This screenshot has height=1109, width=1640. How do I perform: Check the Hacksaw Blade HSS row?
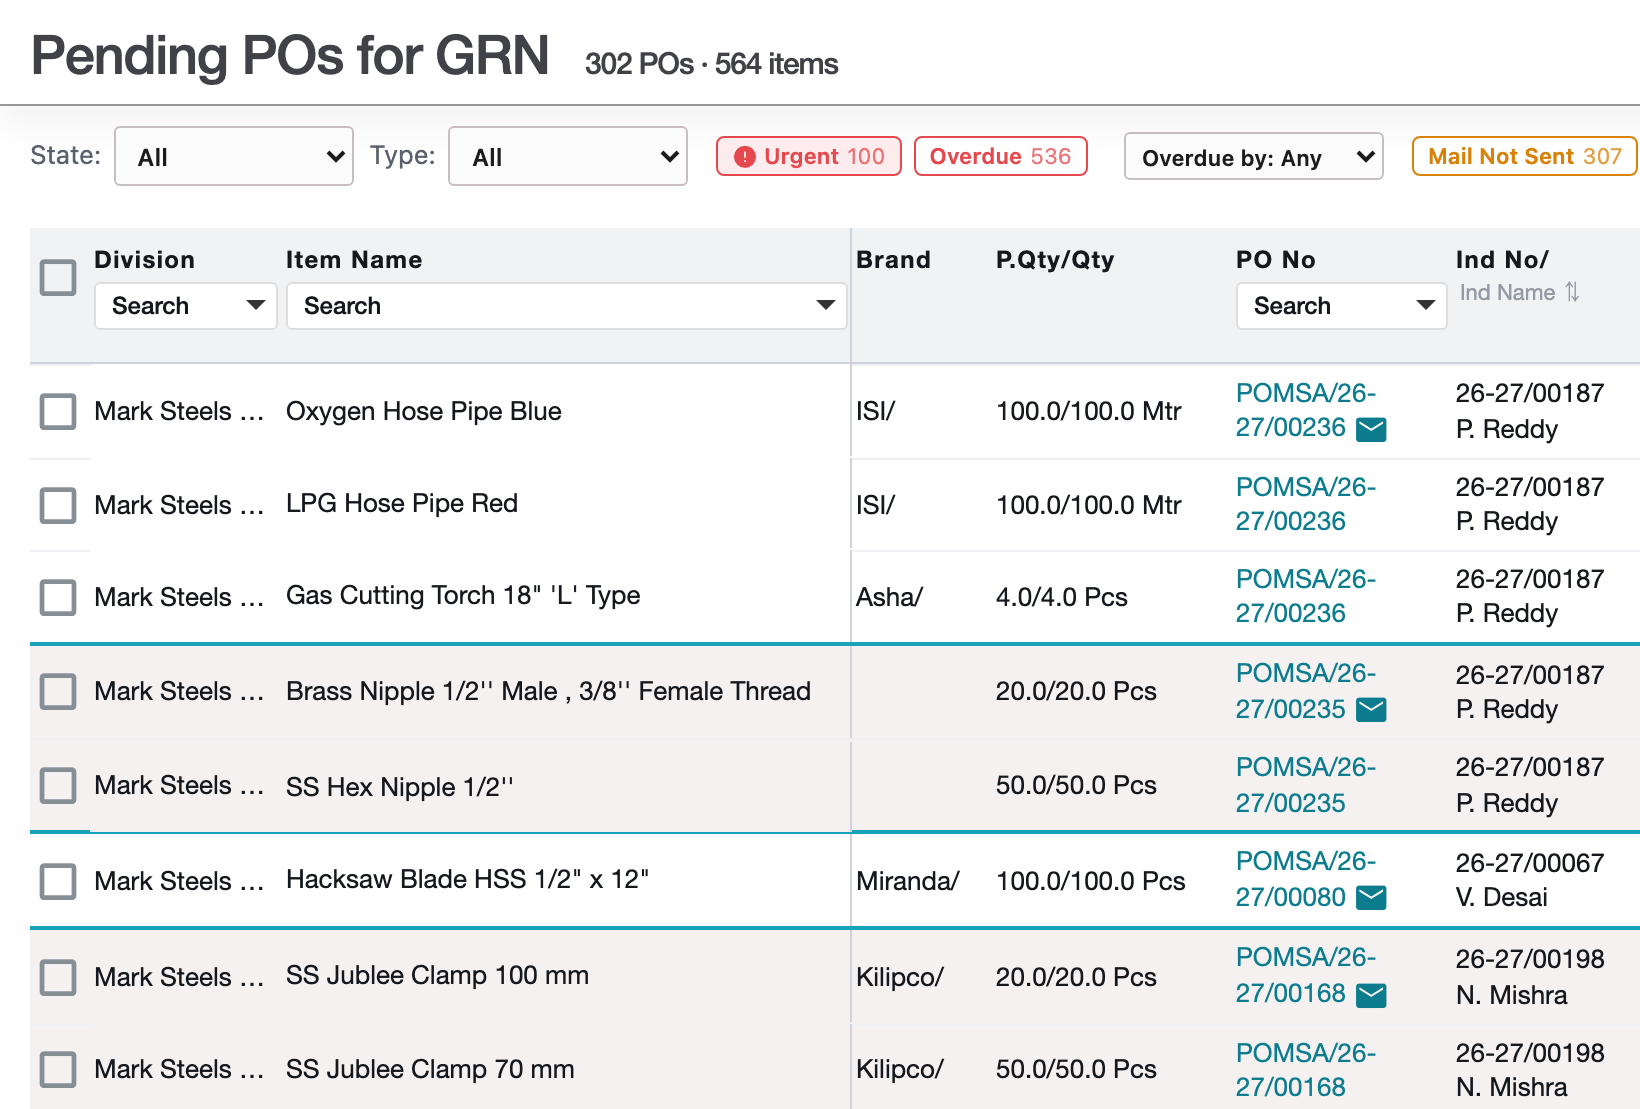click(x=58, y=881)
